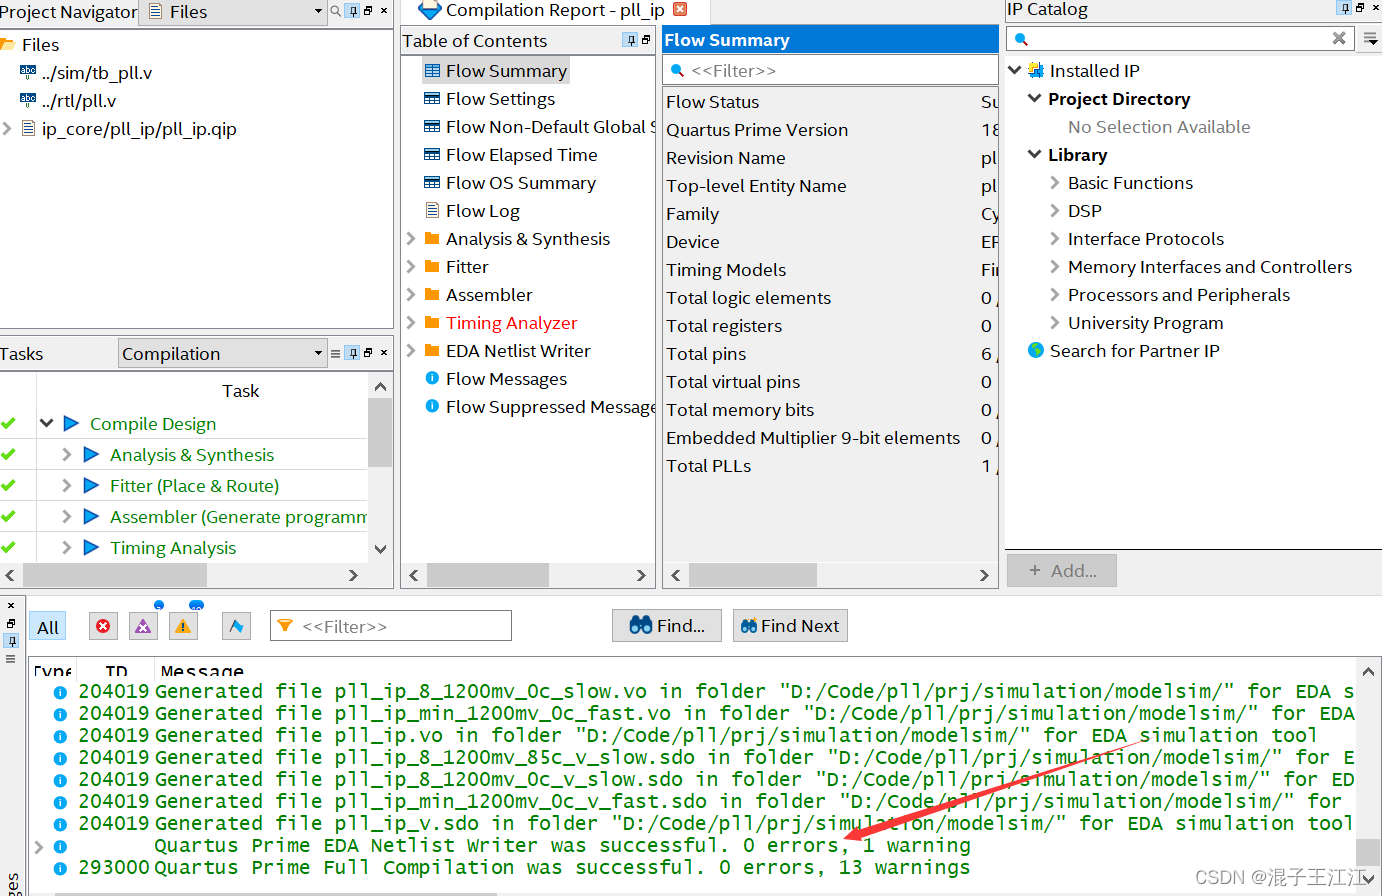Expand the Fitter report folder

pos(411,266)
